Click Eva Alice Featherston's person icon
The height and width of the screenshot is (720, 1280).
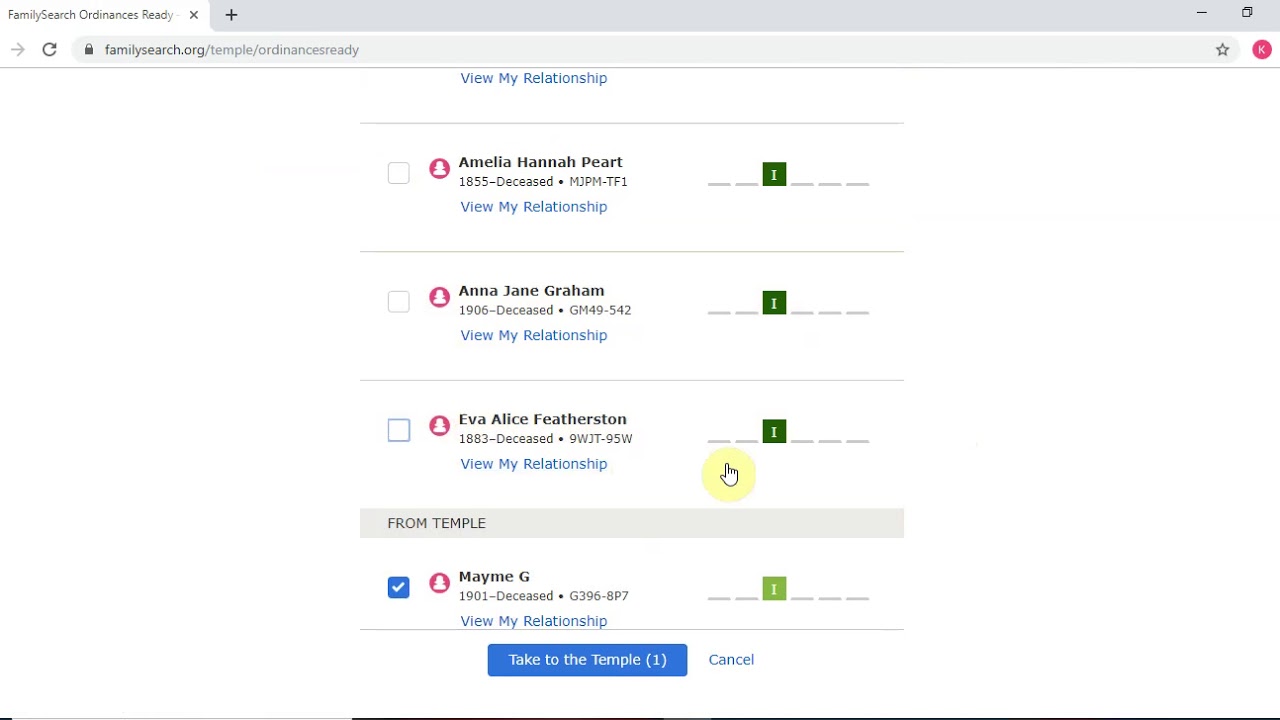click(x=439, y=426)
